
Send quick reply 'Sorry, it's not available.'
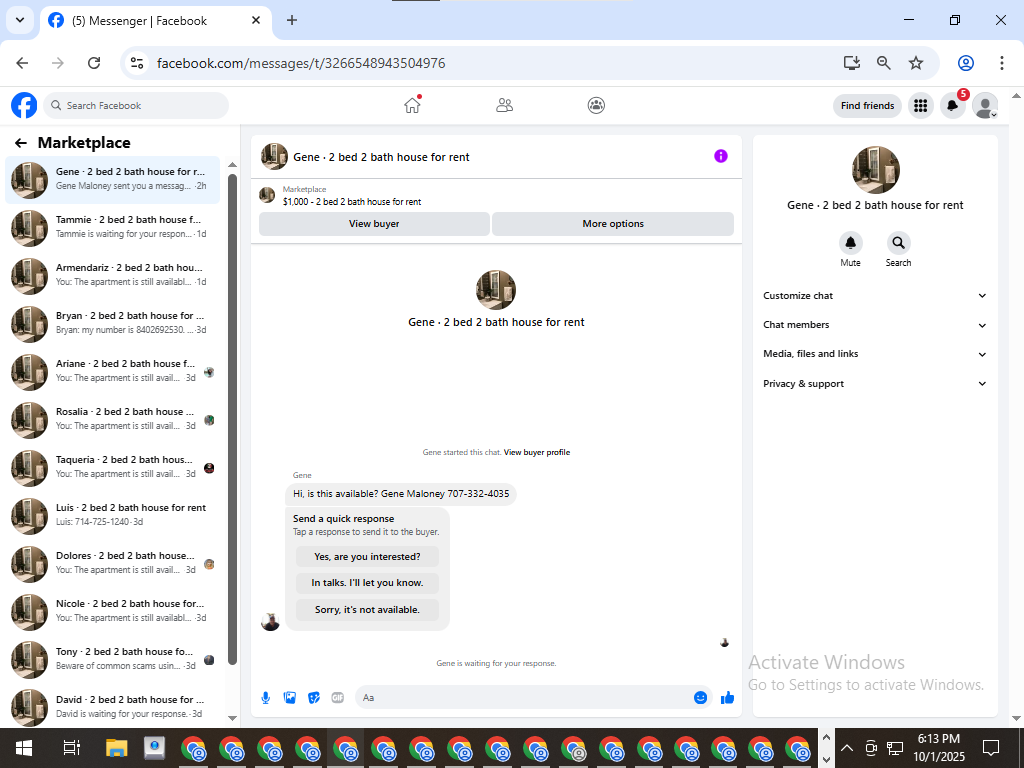[x=367, y=610]
